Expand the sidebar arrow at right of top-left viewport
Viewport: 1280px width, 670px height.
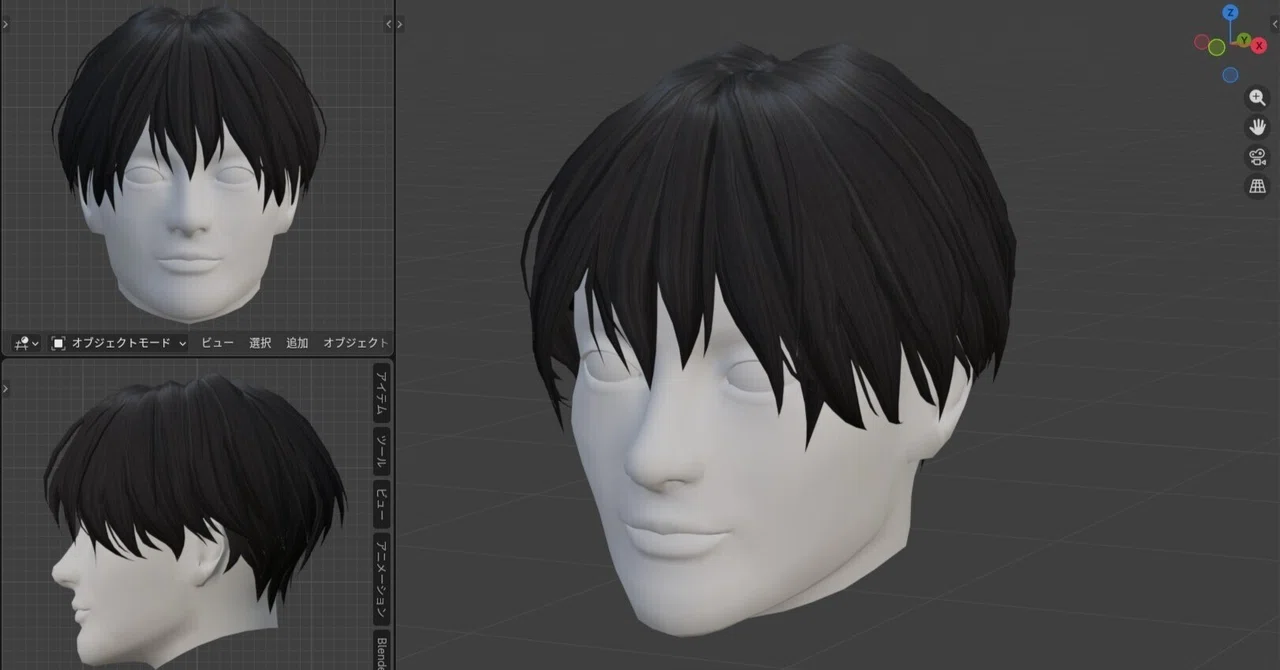[389, 24]
